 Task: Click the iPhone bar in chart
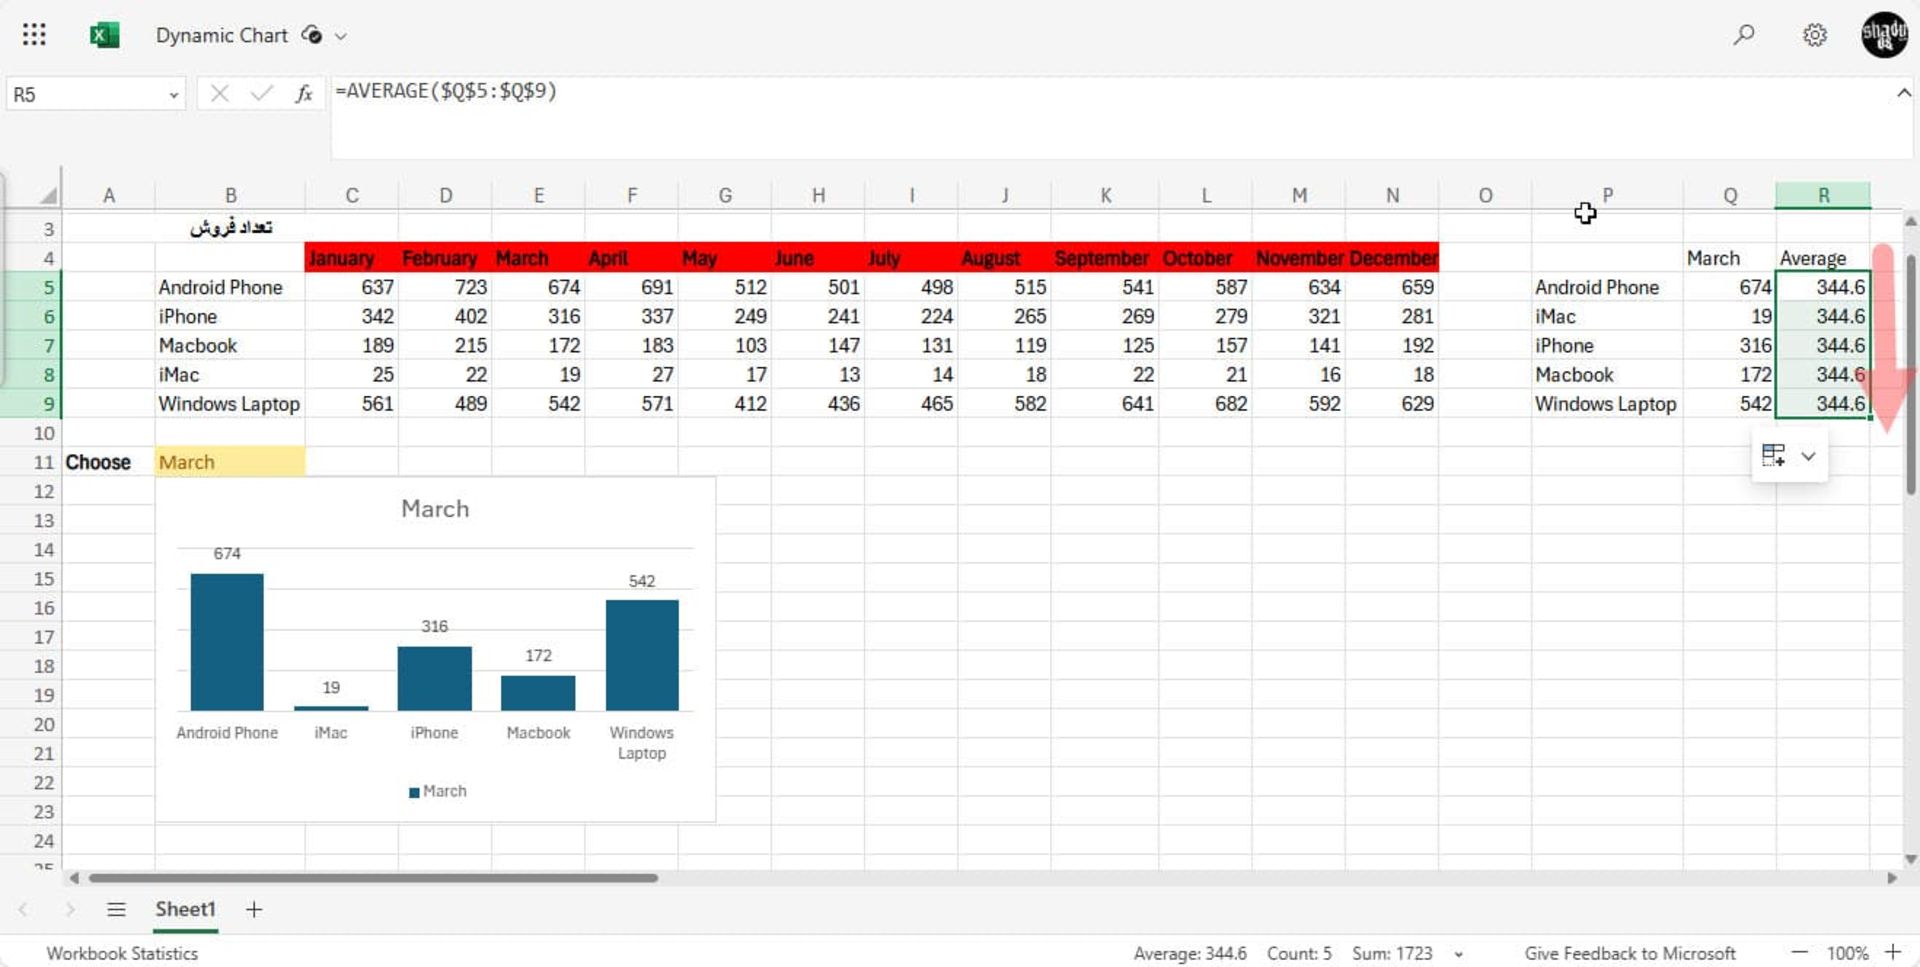(x=434, y=678)
